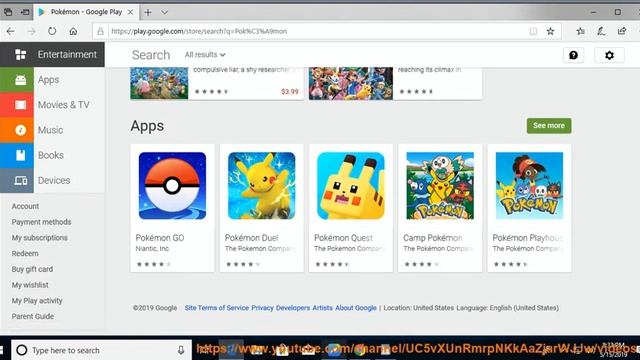The width and height of the screenshot is (640, 360).
Task: Open the Parent Guide link
Action: (x=33, y=316)
